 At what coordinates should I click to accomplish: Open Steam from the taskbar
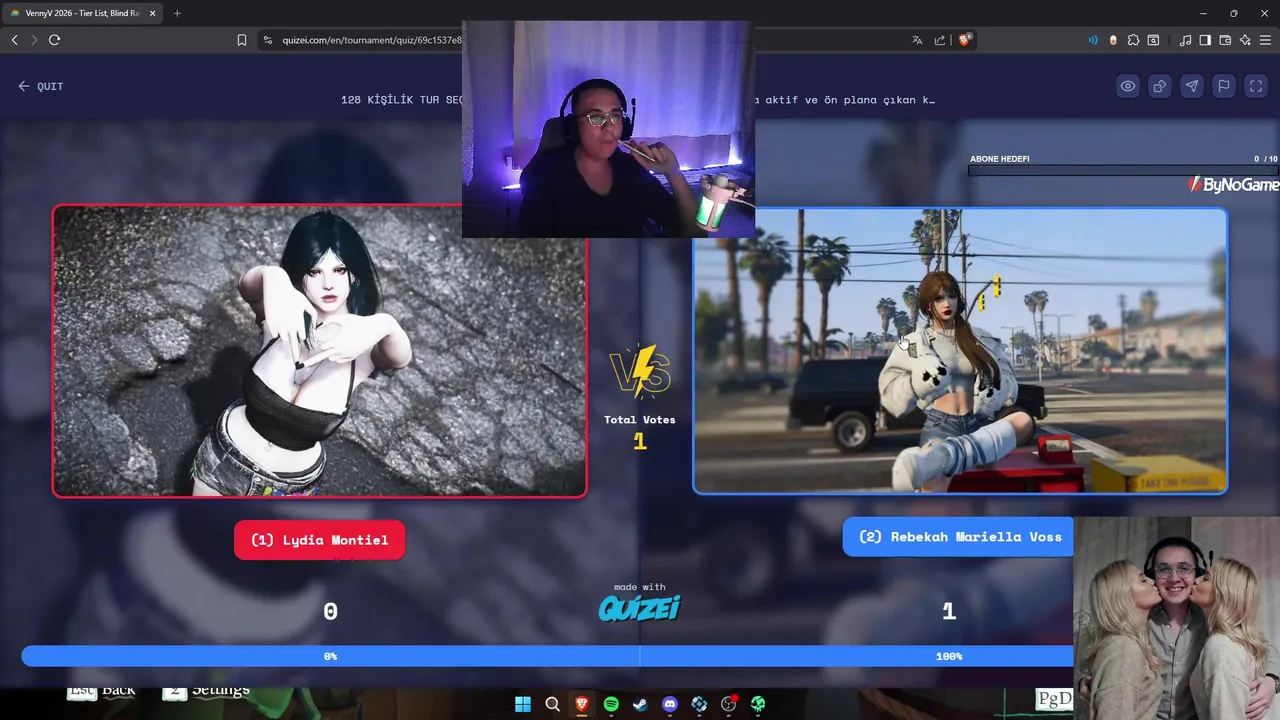(x=640, y=704)
